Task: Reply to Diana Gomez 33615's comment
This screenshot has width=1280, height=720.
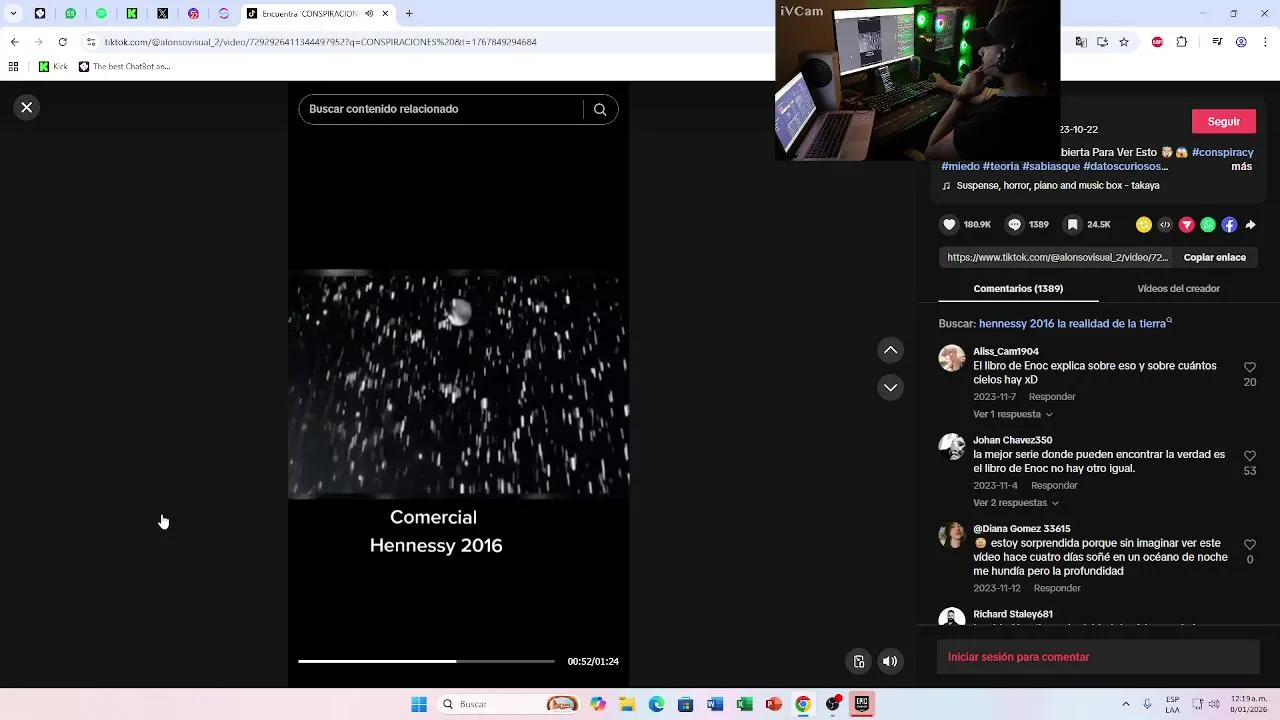Action: coord(1057,588)
